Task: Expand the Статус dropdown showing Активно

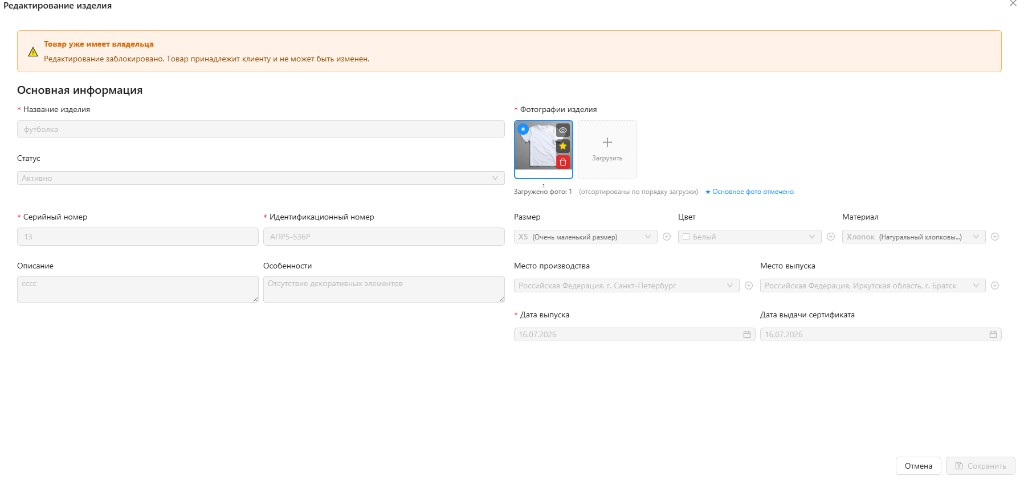Action: click(x=261, y=178)
